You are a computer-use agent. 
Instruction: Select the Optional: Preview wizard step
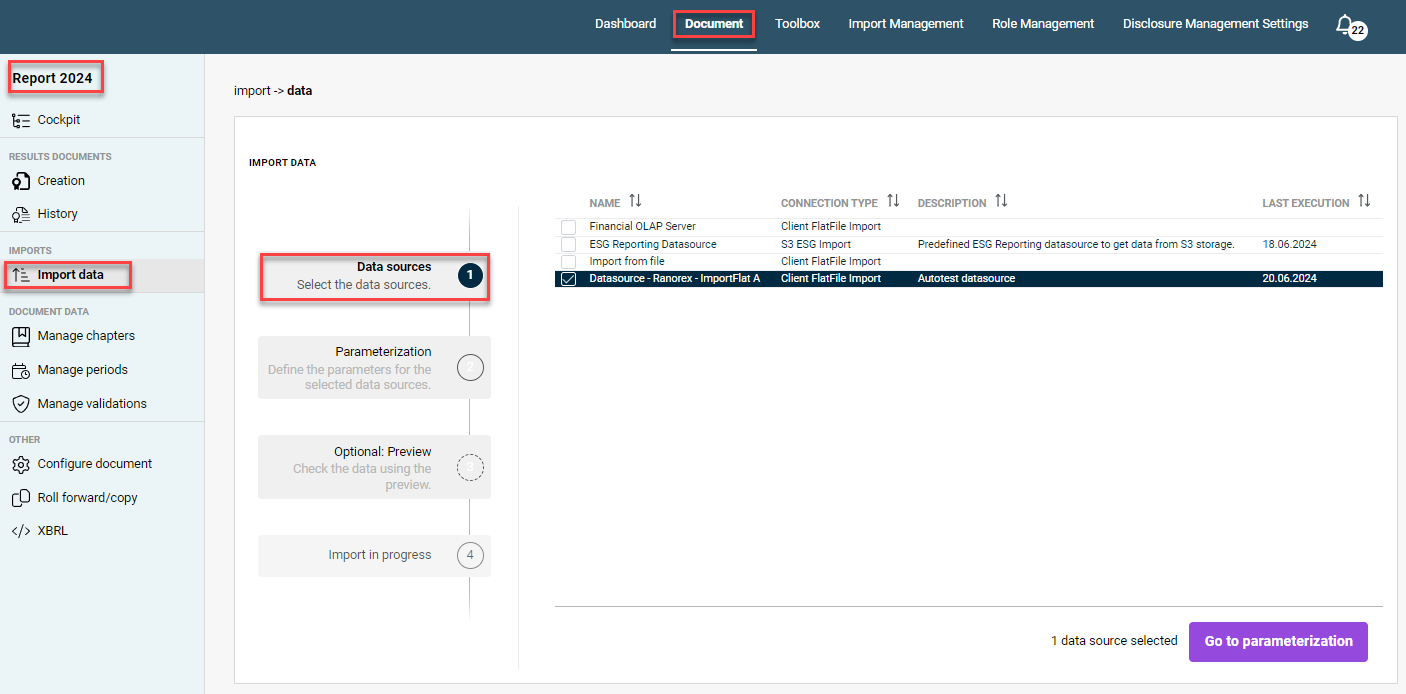tap(374, 467)
